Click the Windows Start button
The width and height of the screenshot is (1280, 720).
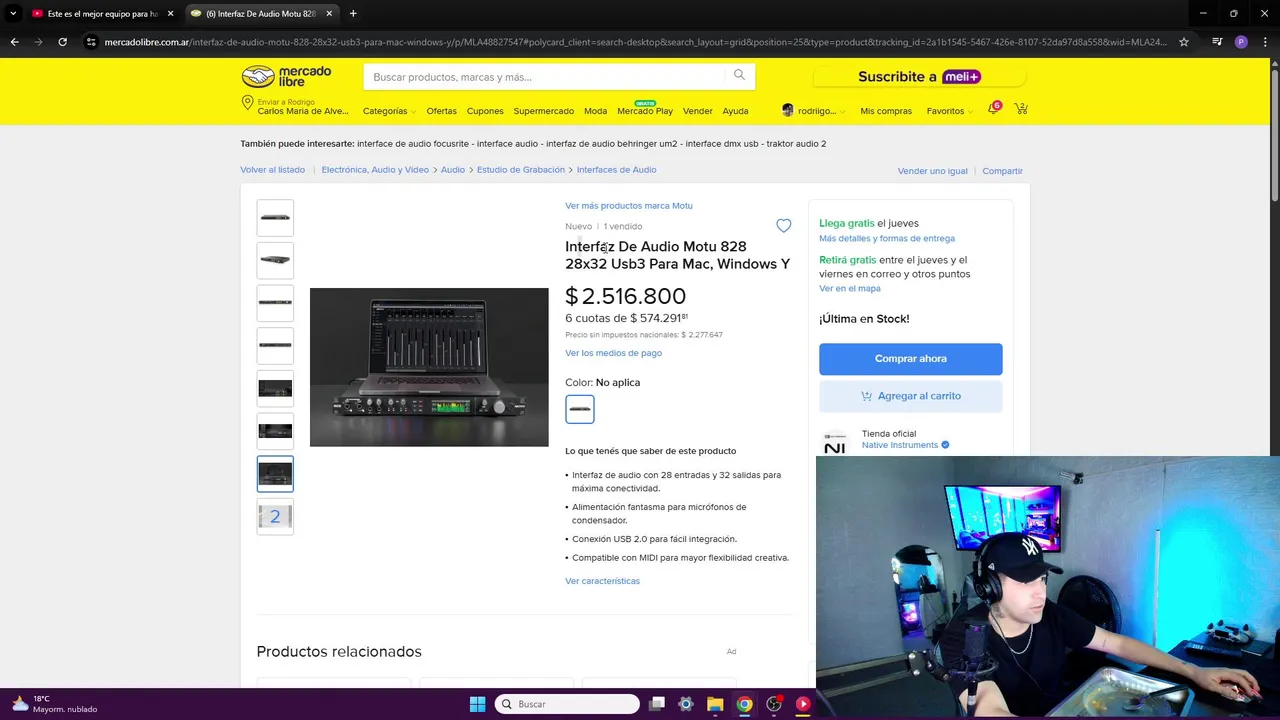477,704
